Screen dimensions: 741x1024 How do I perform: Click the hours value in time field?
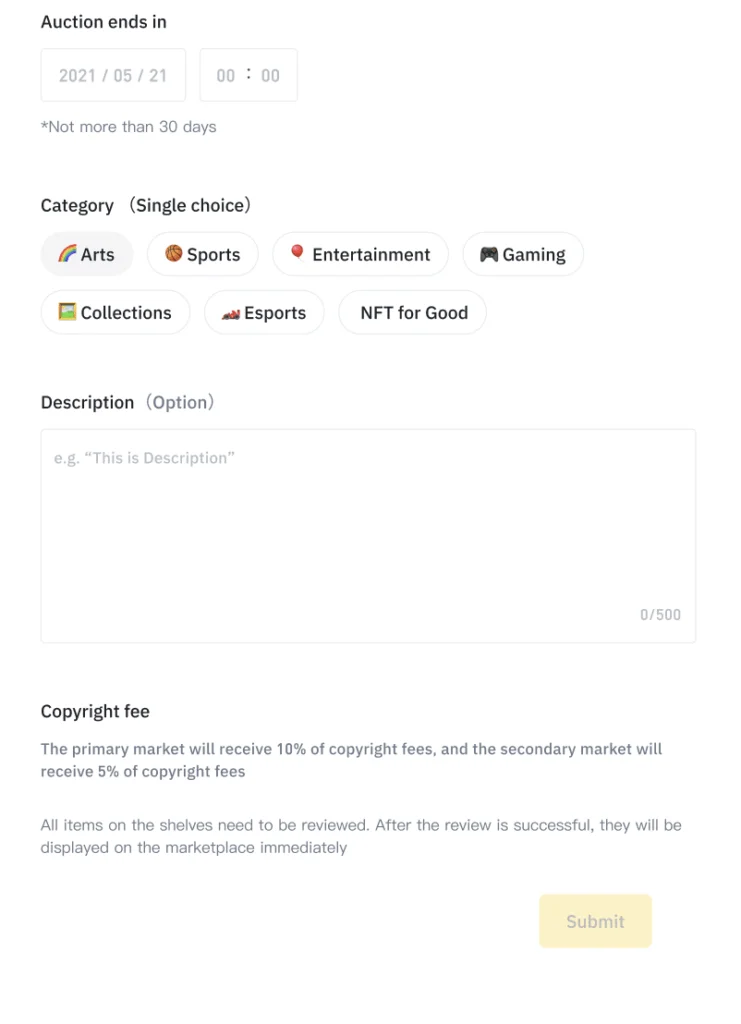226,76
